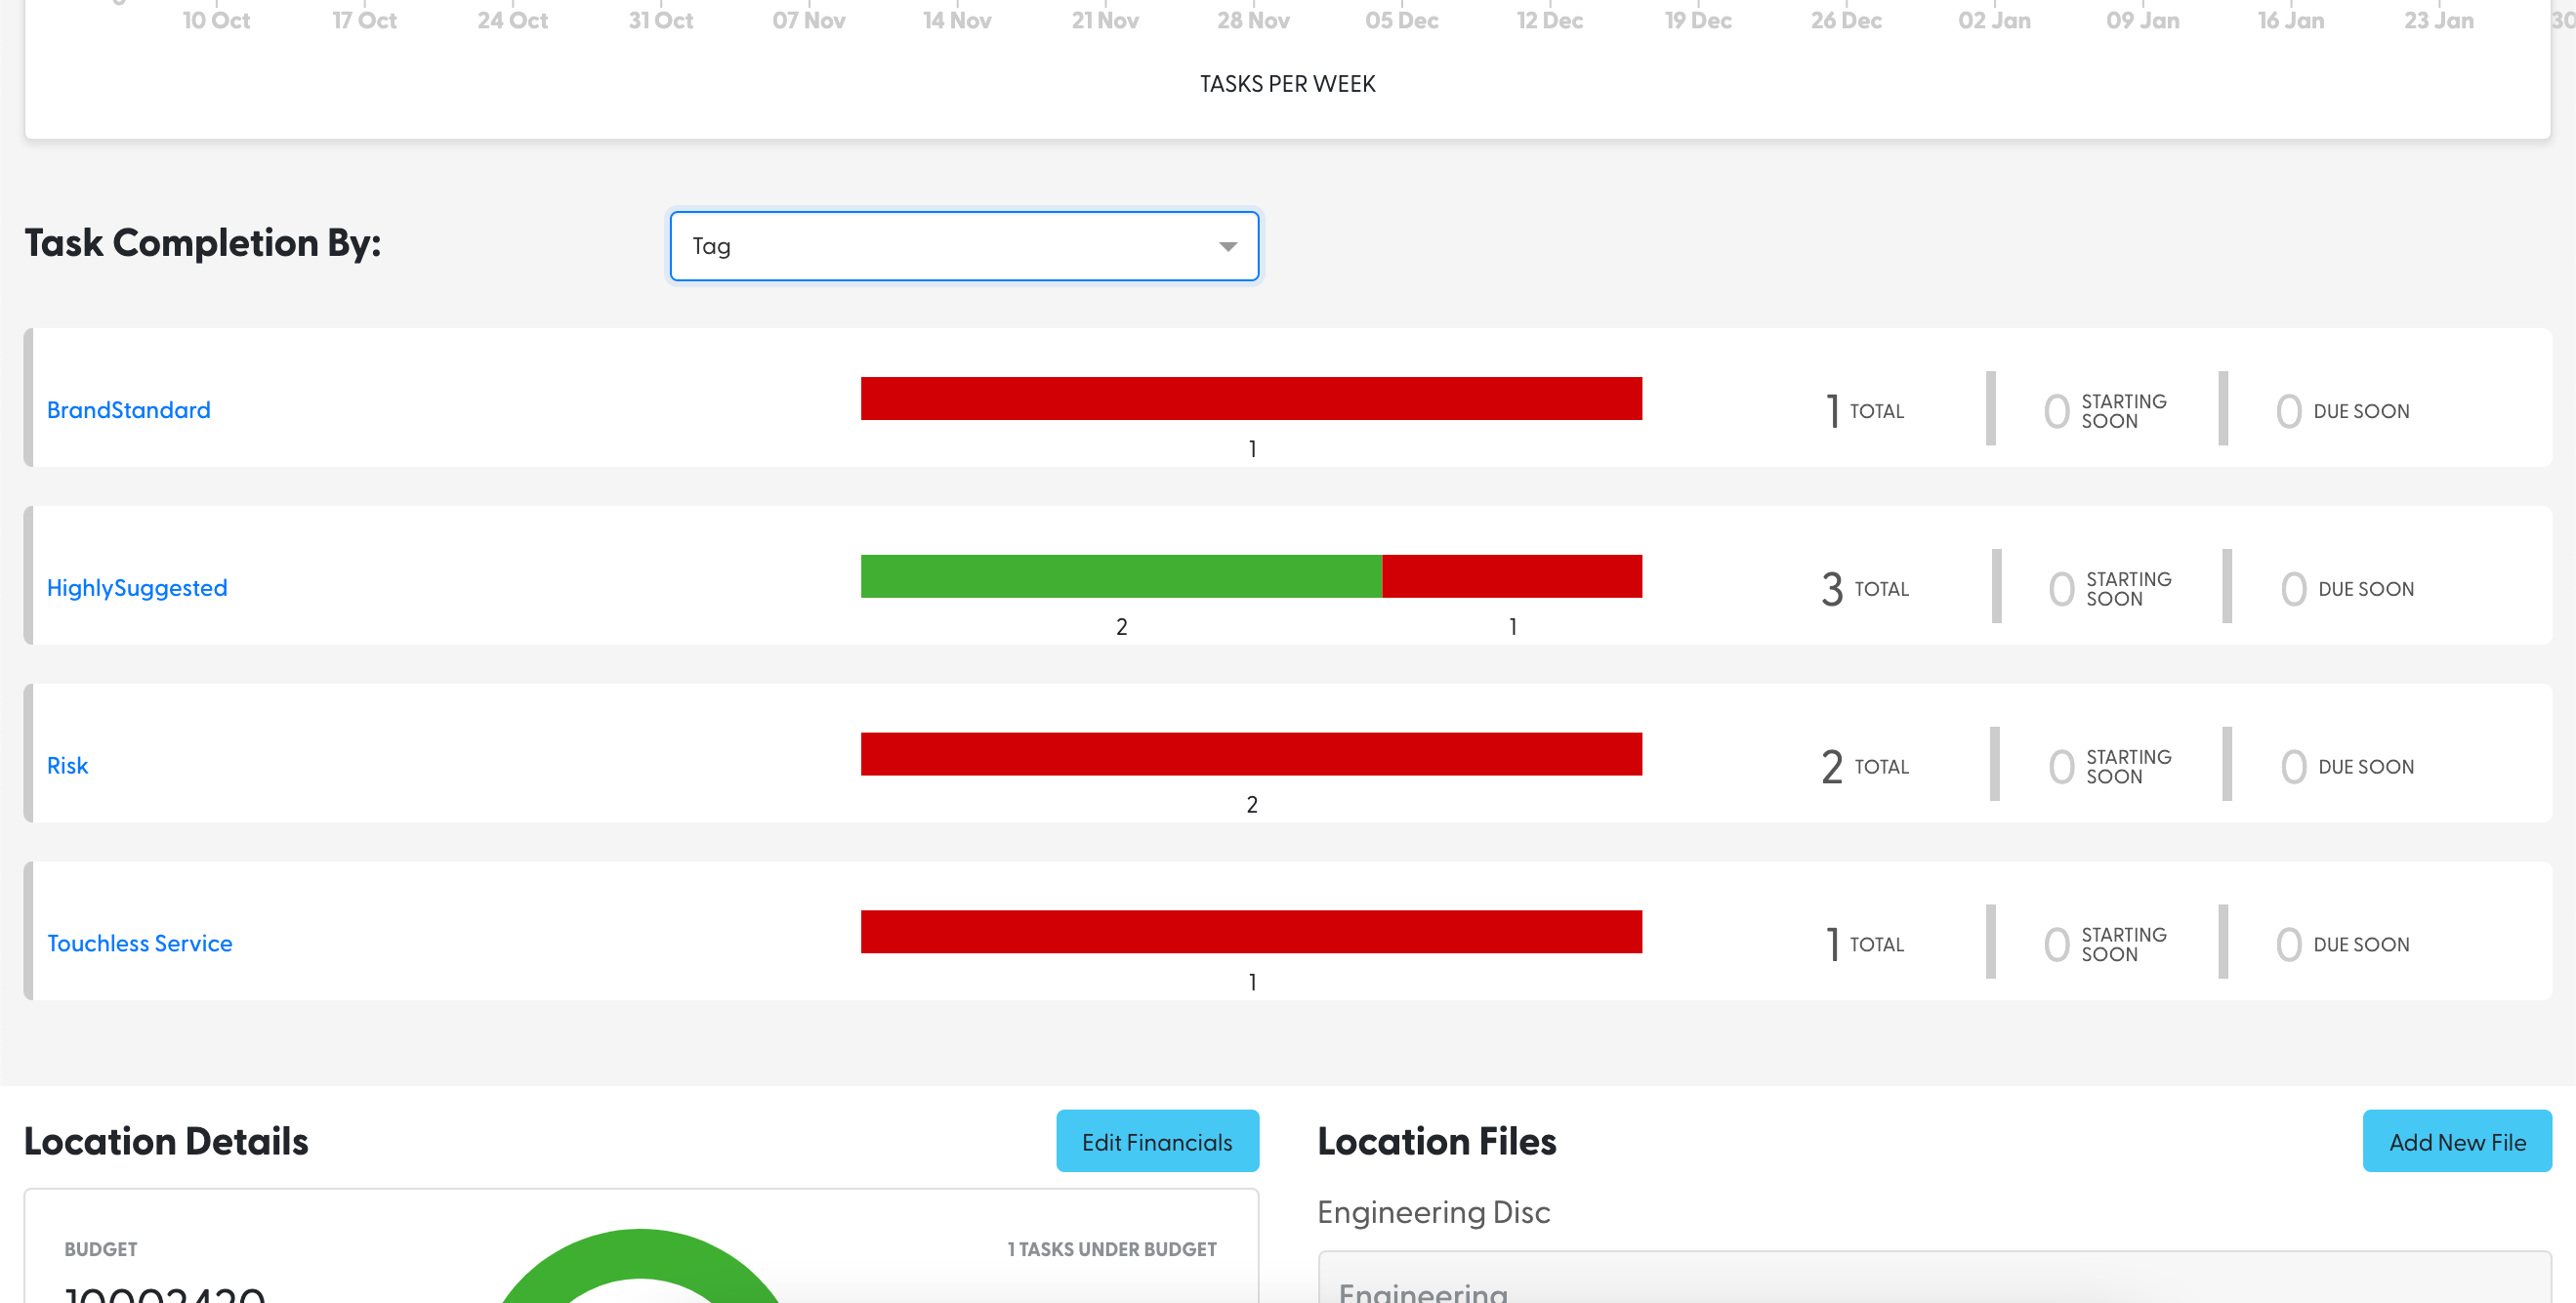This screenshot has width=2576, height=1303.
Task: Click the Location Details heading
Action: coord(166,1141)
